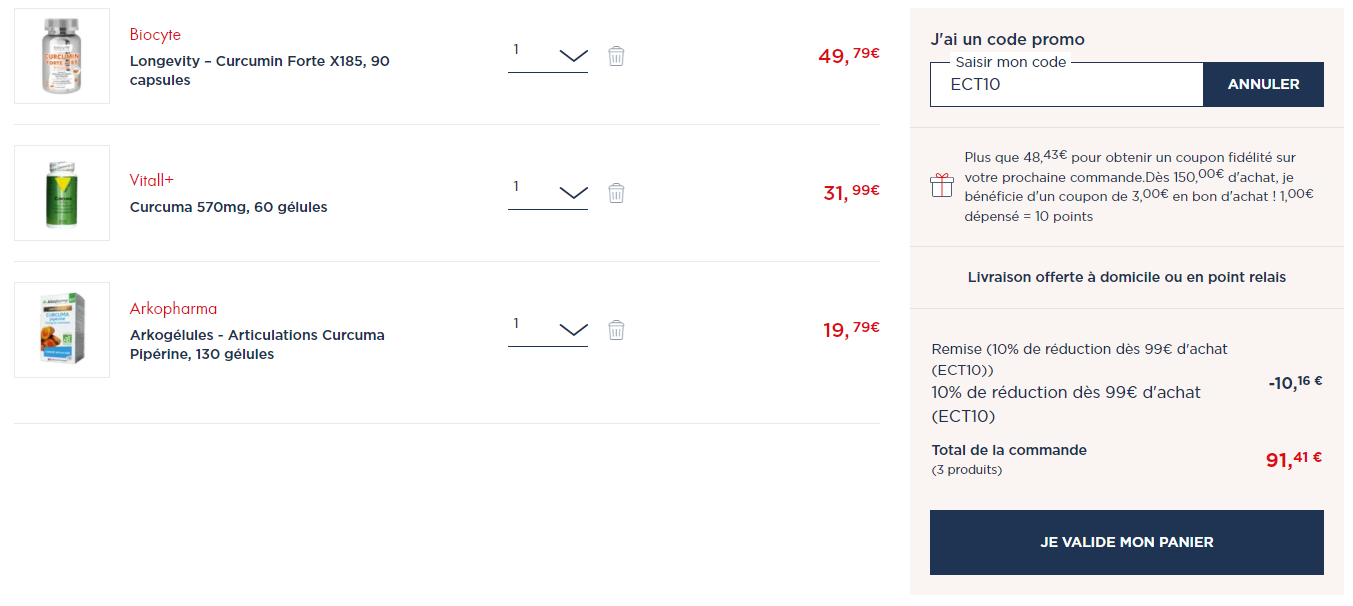The image size is (1353, 606).
Task: Click the J'ai un code promo heading
Action: 1007,40
